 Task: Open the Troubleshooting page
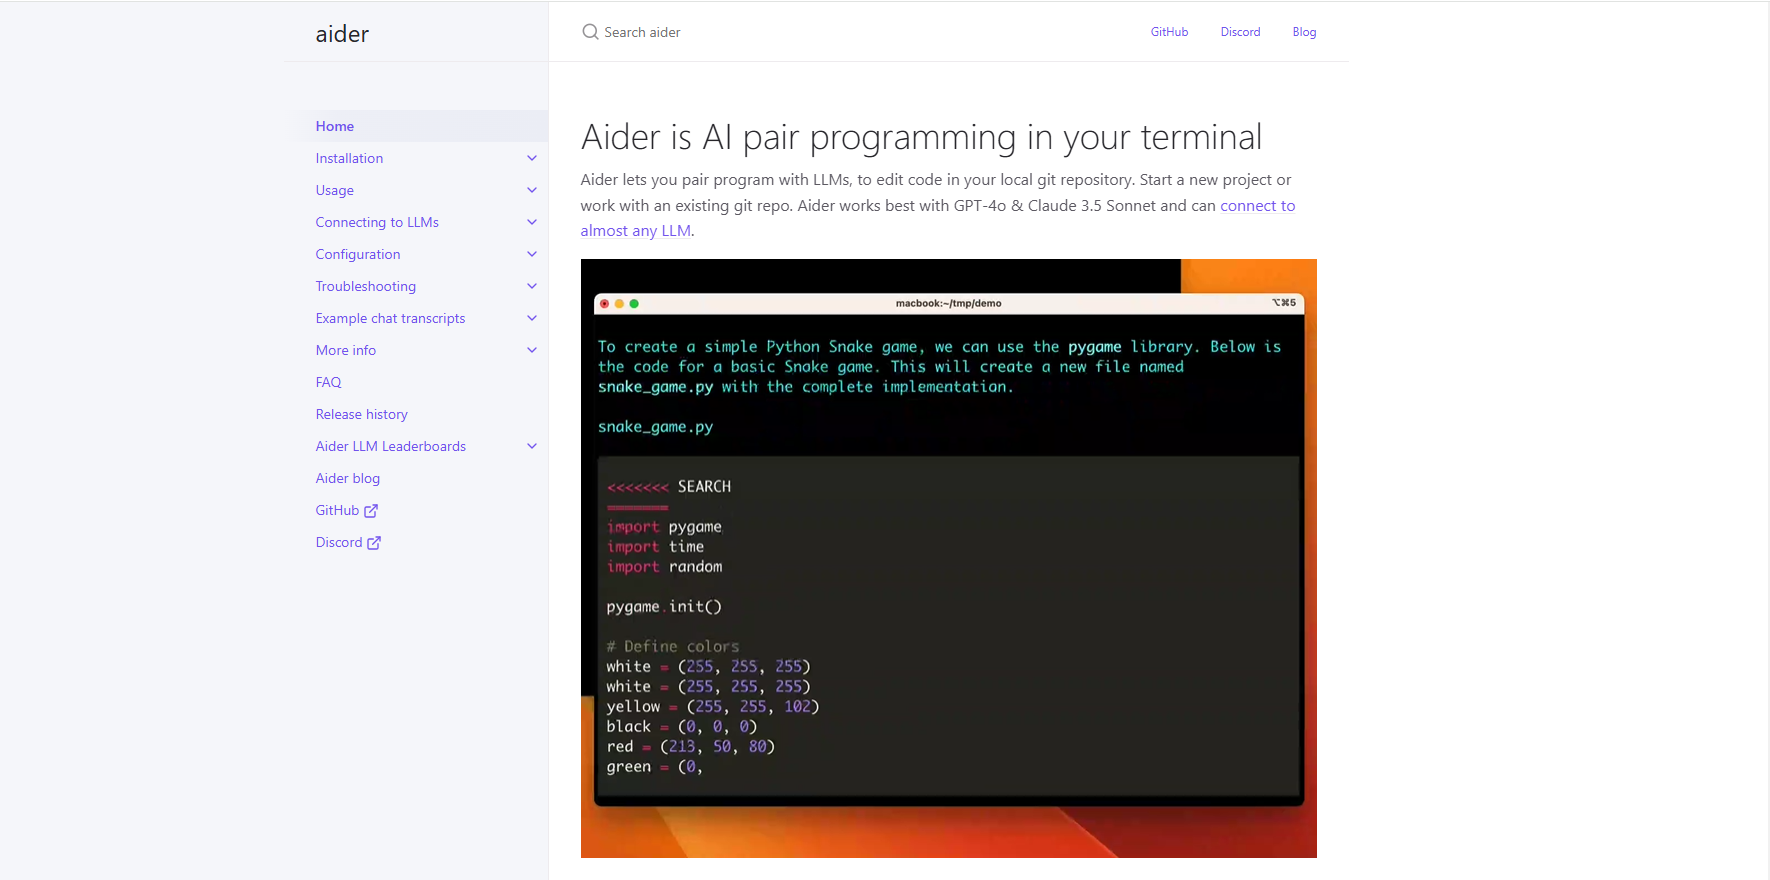366,286
